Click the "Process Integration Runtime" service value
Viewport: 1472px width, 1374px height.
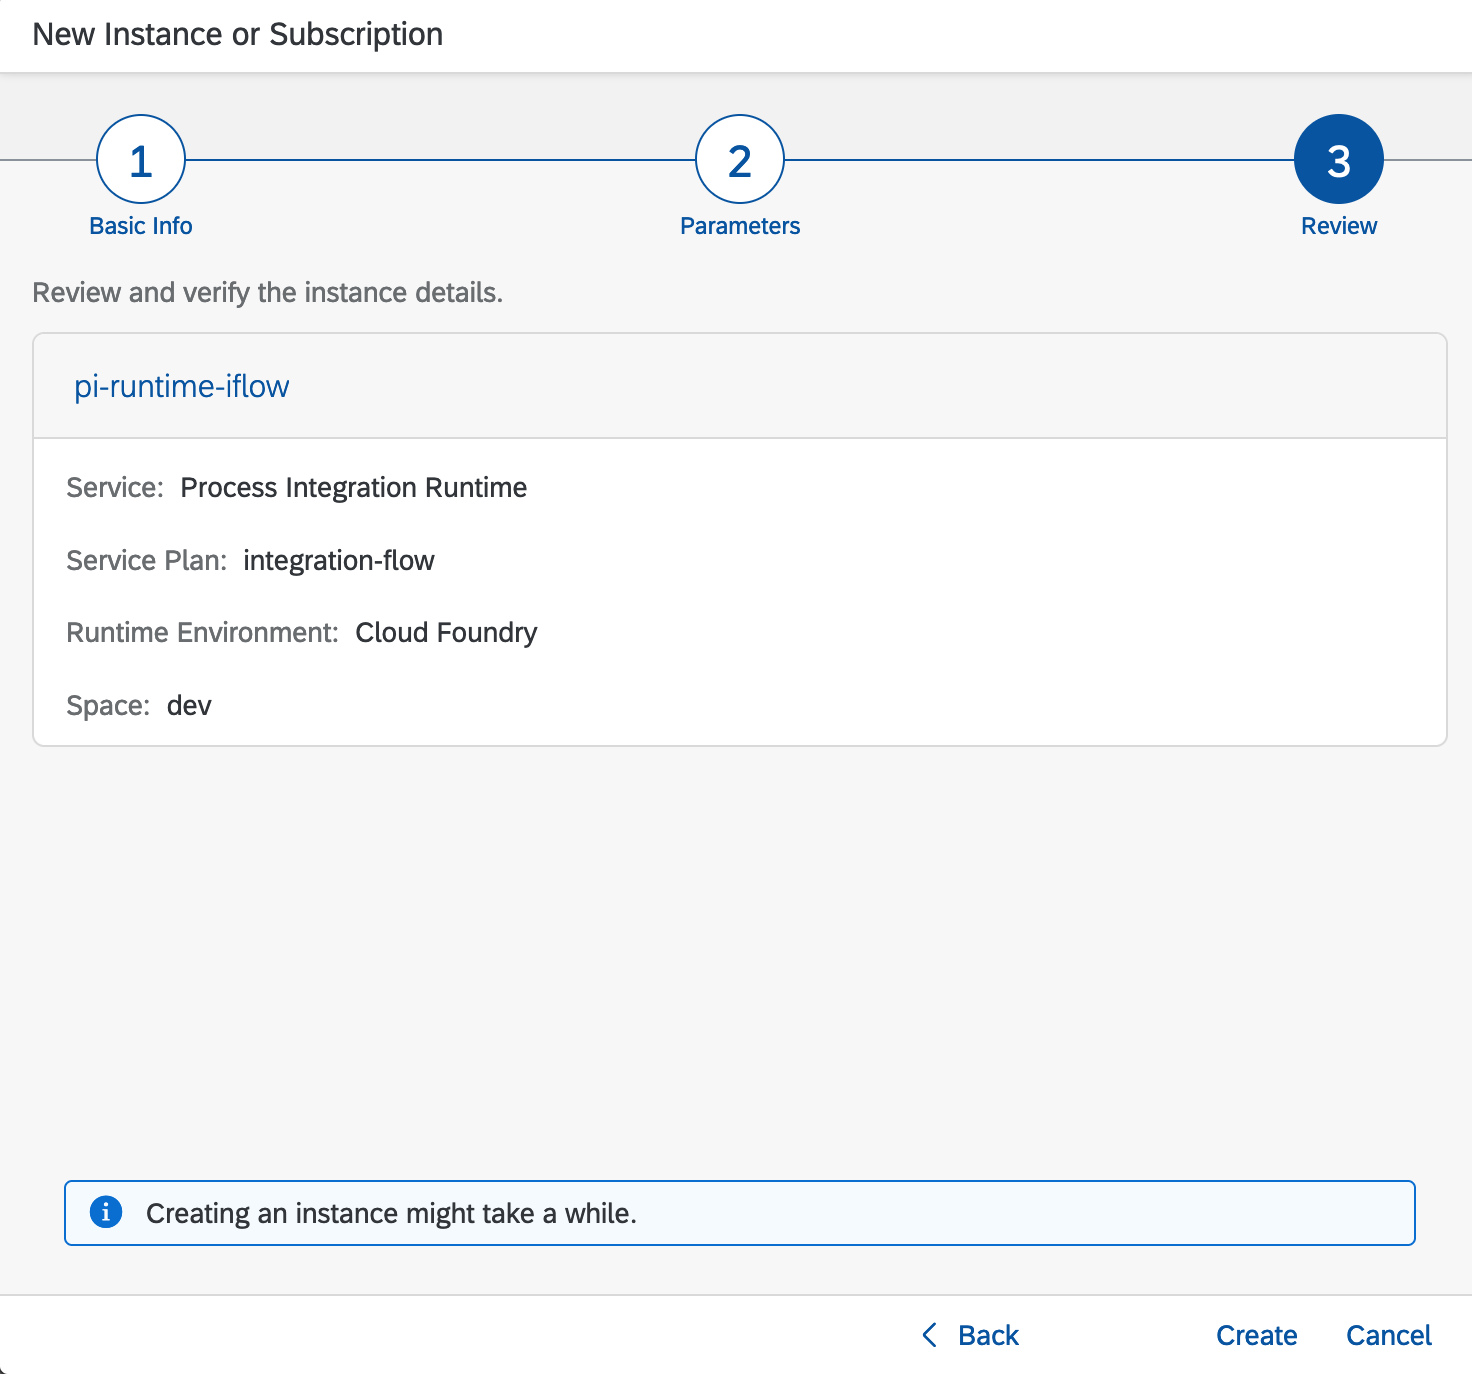(x=354, y=487)
